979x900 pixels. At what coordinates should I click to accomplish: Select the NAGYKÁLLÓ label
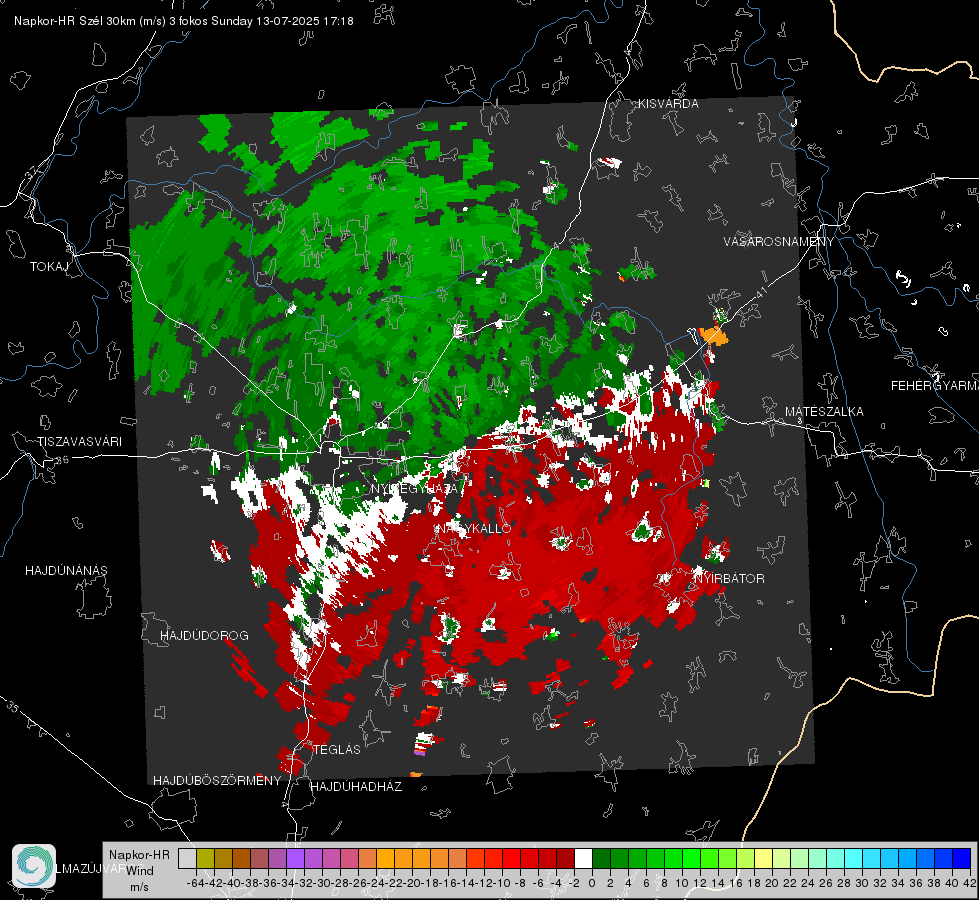click(473, 528)
